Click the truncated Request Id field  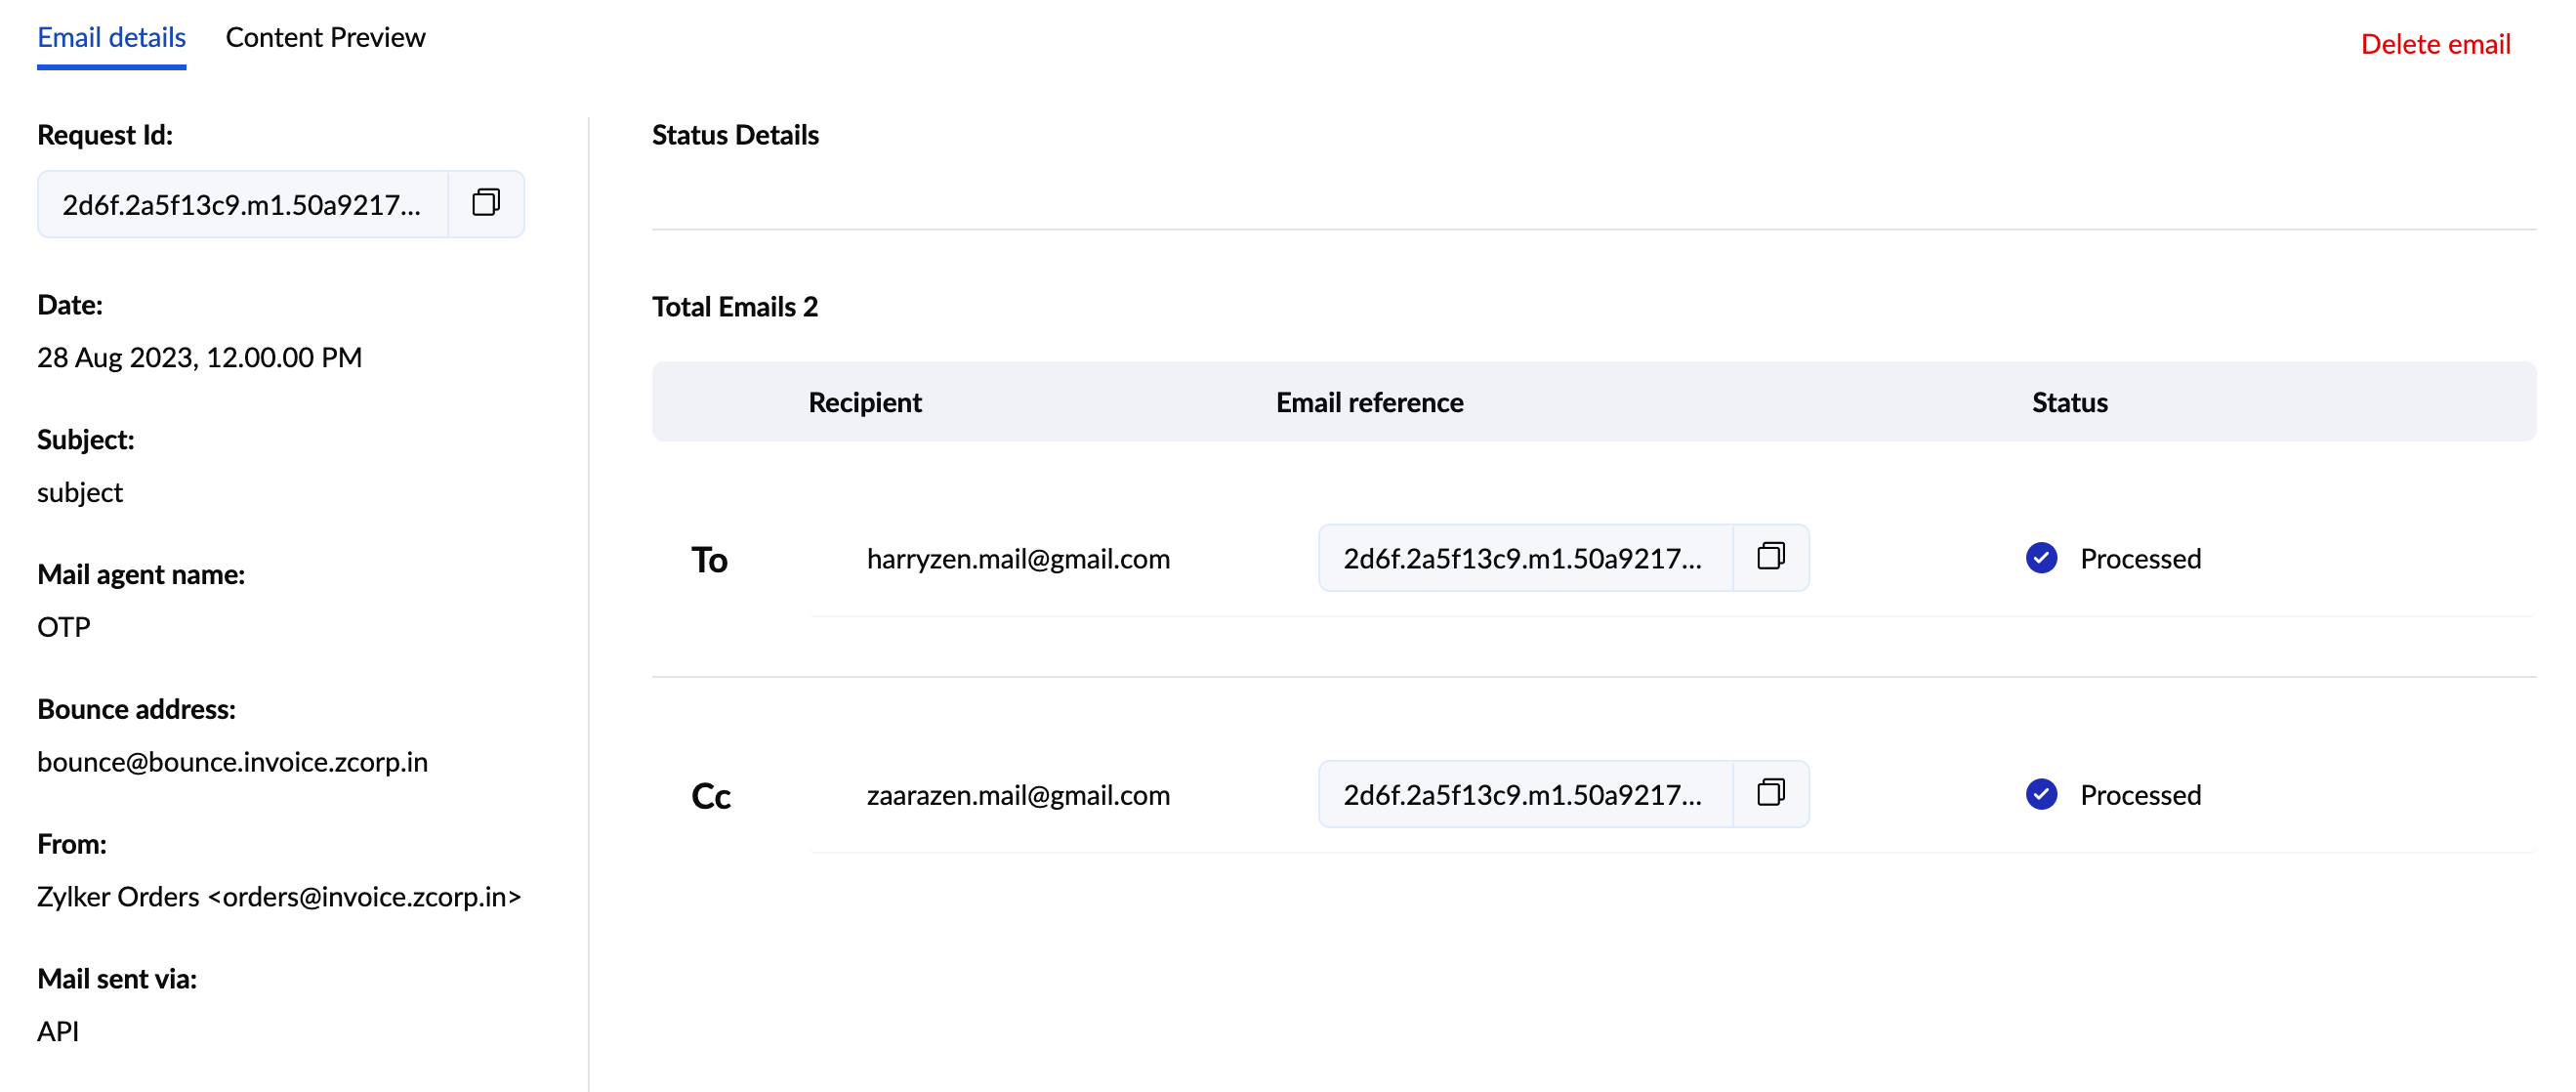click(x=240, y=203)
